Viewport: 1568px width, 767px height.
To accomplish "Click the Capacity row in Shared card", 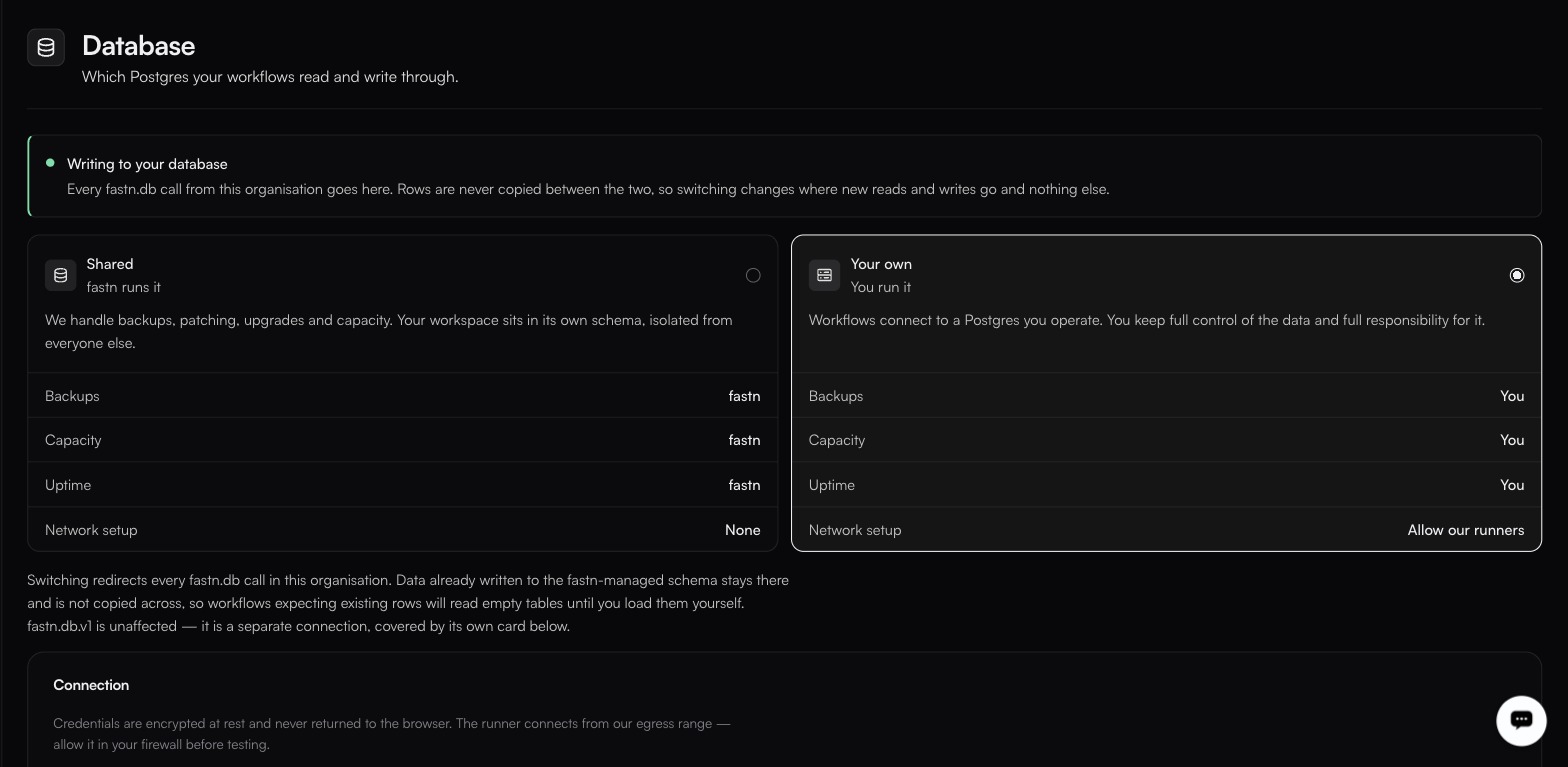I will (403, 440).
